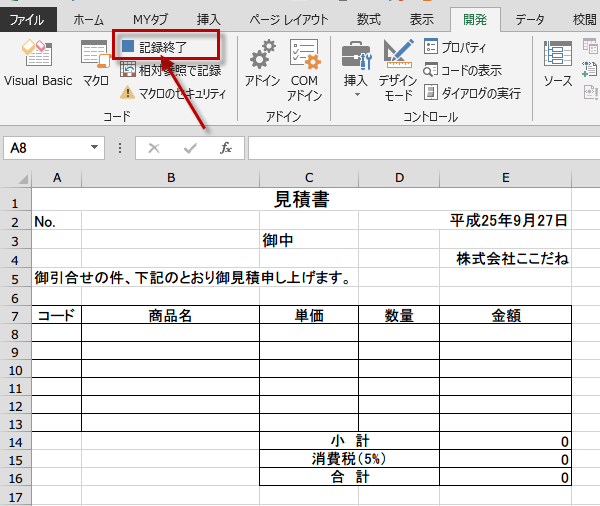Image resolution: width=600 pixels, height=506 pixels.
Task: Open the アドイン add-ins gear icon
Action: pos(262,63)
